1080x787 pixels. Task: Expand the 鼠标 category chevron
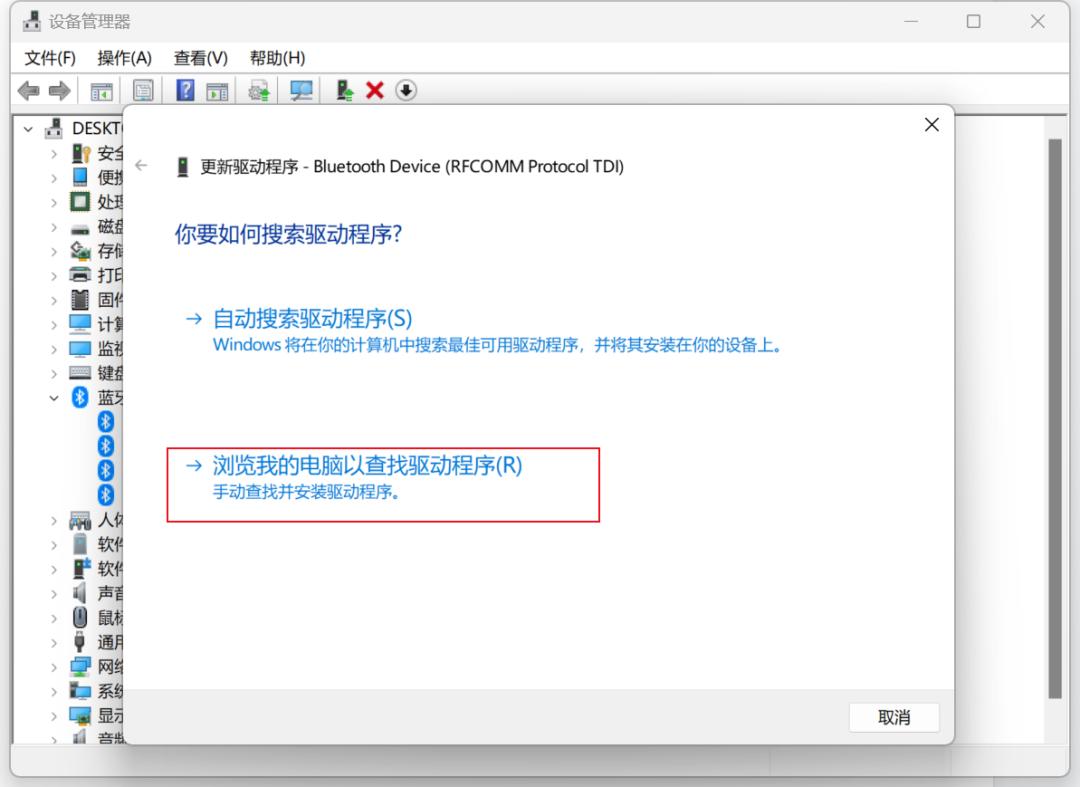coord(54,618)
